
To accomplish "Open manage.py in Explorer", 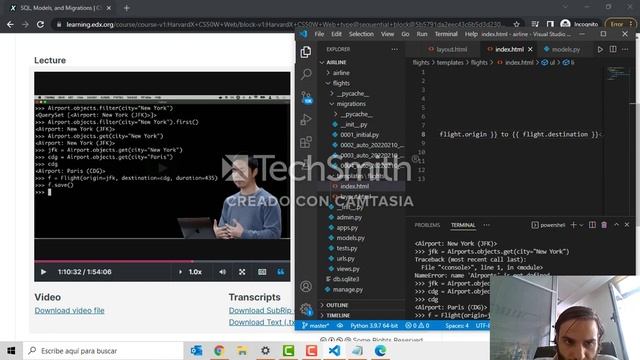I will 347,290.
